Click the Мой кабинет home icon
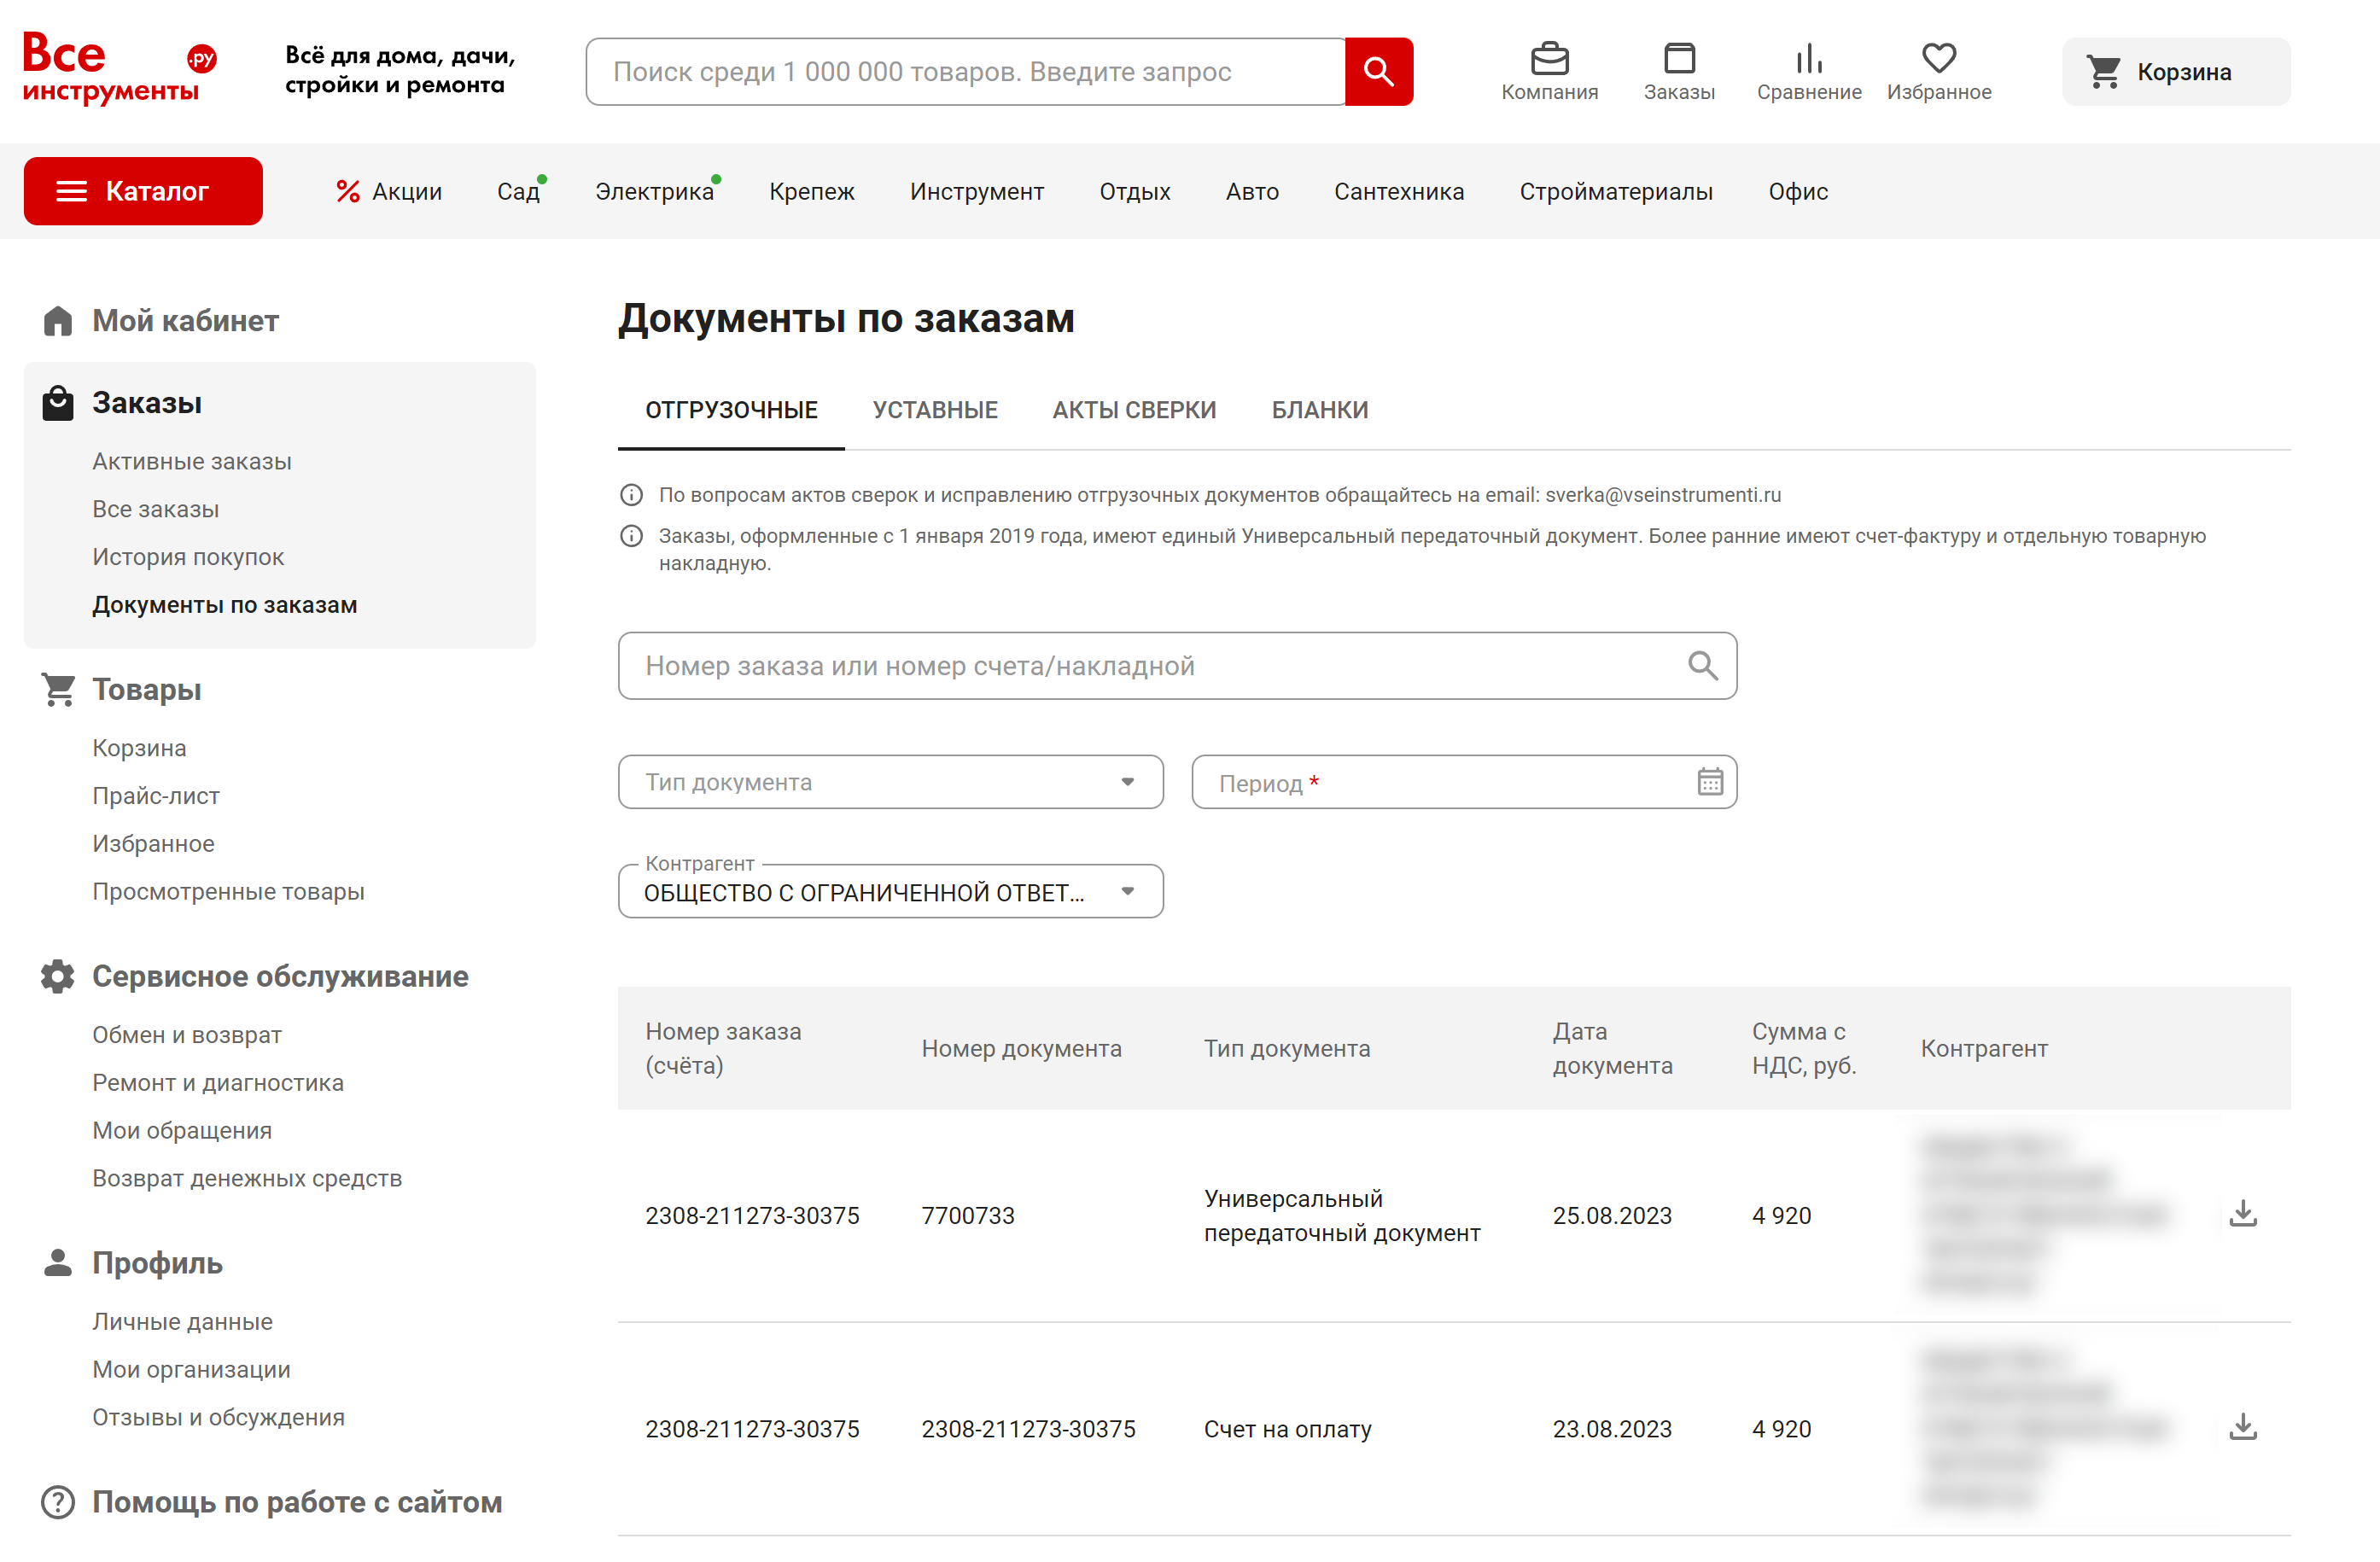The width and height of the screenshot is (2380, 1562). tap(58, 321)
